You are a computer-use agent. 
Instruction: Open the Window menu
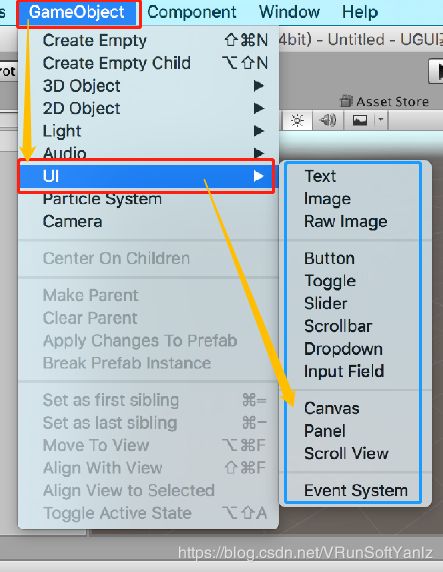289,12
